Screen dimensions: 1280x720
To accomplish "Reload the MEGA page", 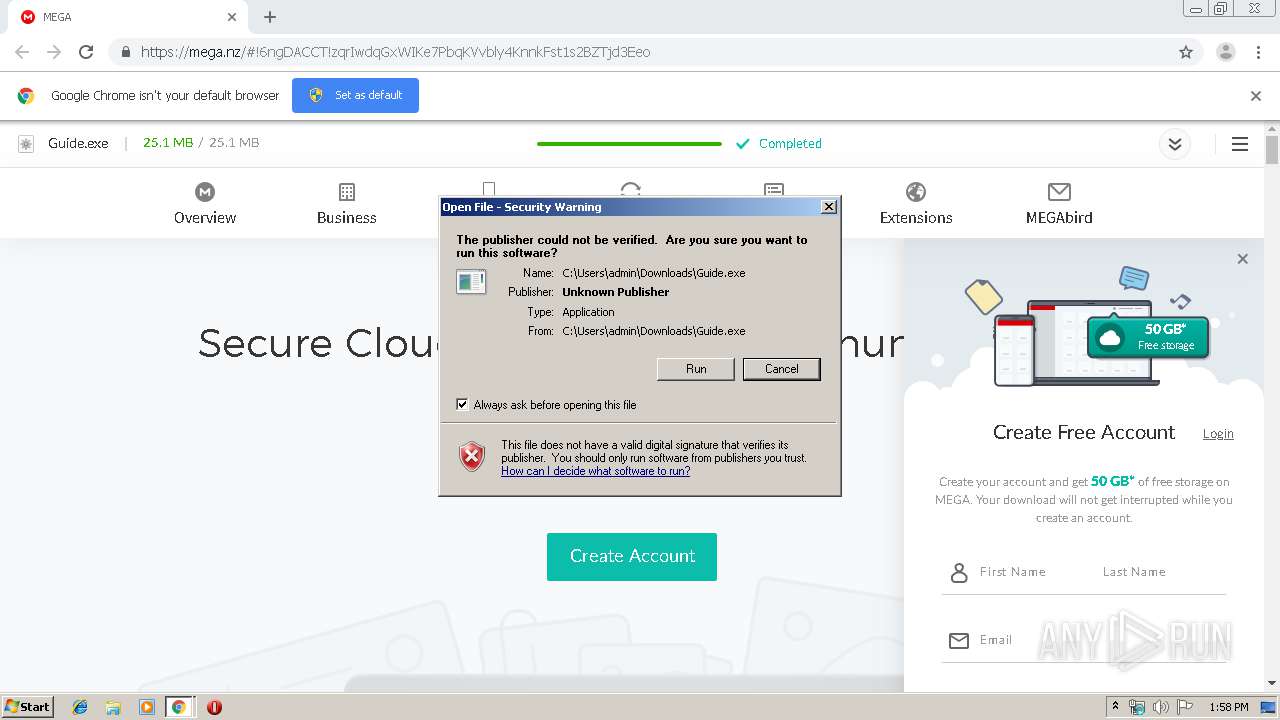I will [x=86, y=52].
